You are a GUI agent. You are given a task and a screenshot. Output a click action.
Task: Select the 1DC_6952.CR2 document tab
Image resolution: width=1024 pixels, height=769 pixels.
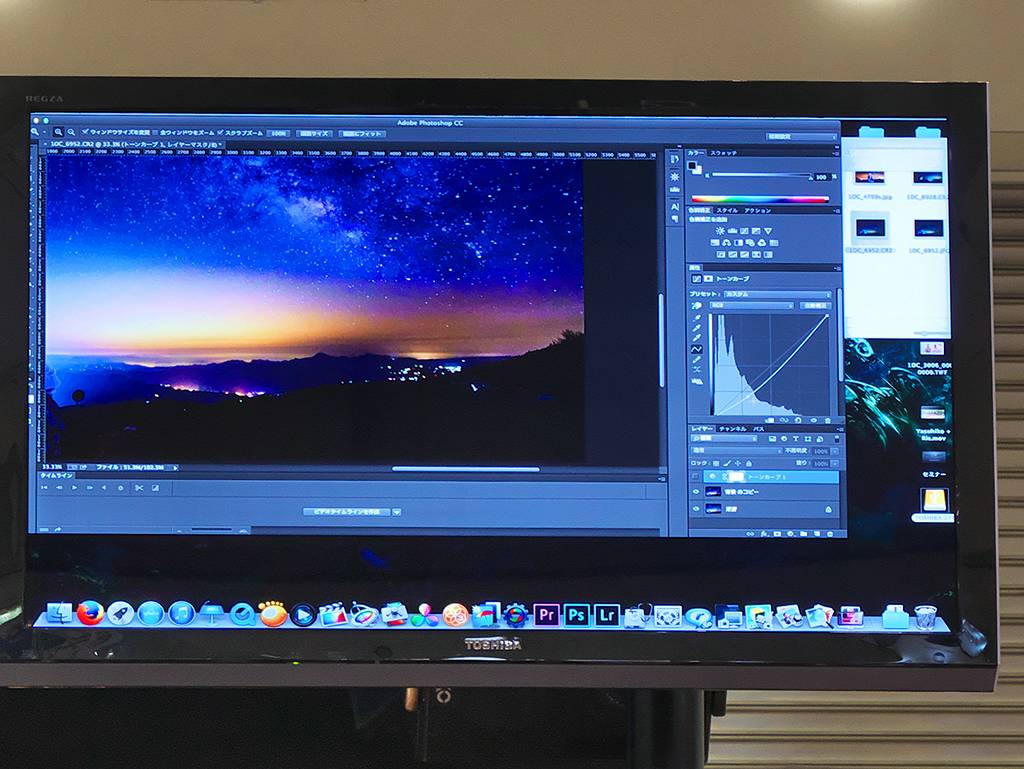134,144
